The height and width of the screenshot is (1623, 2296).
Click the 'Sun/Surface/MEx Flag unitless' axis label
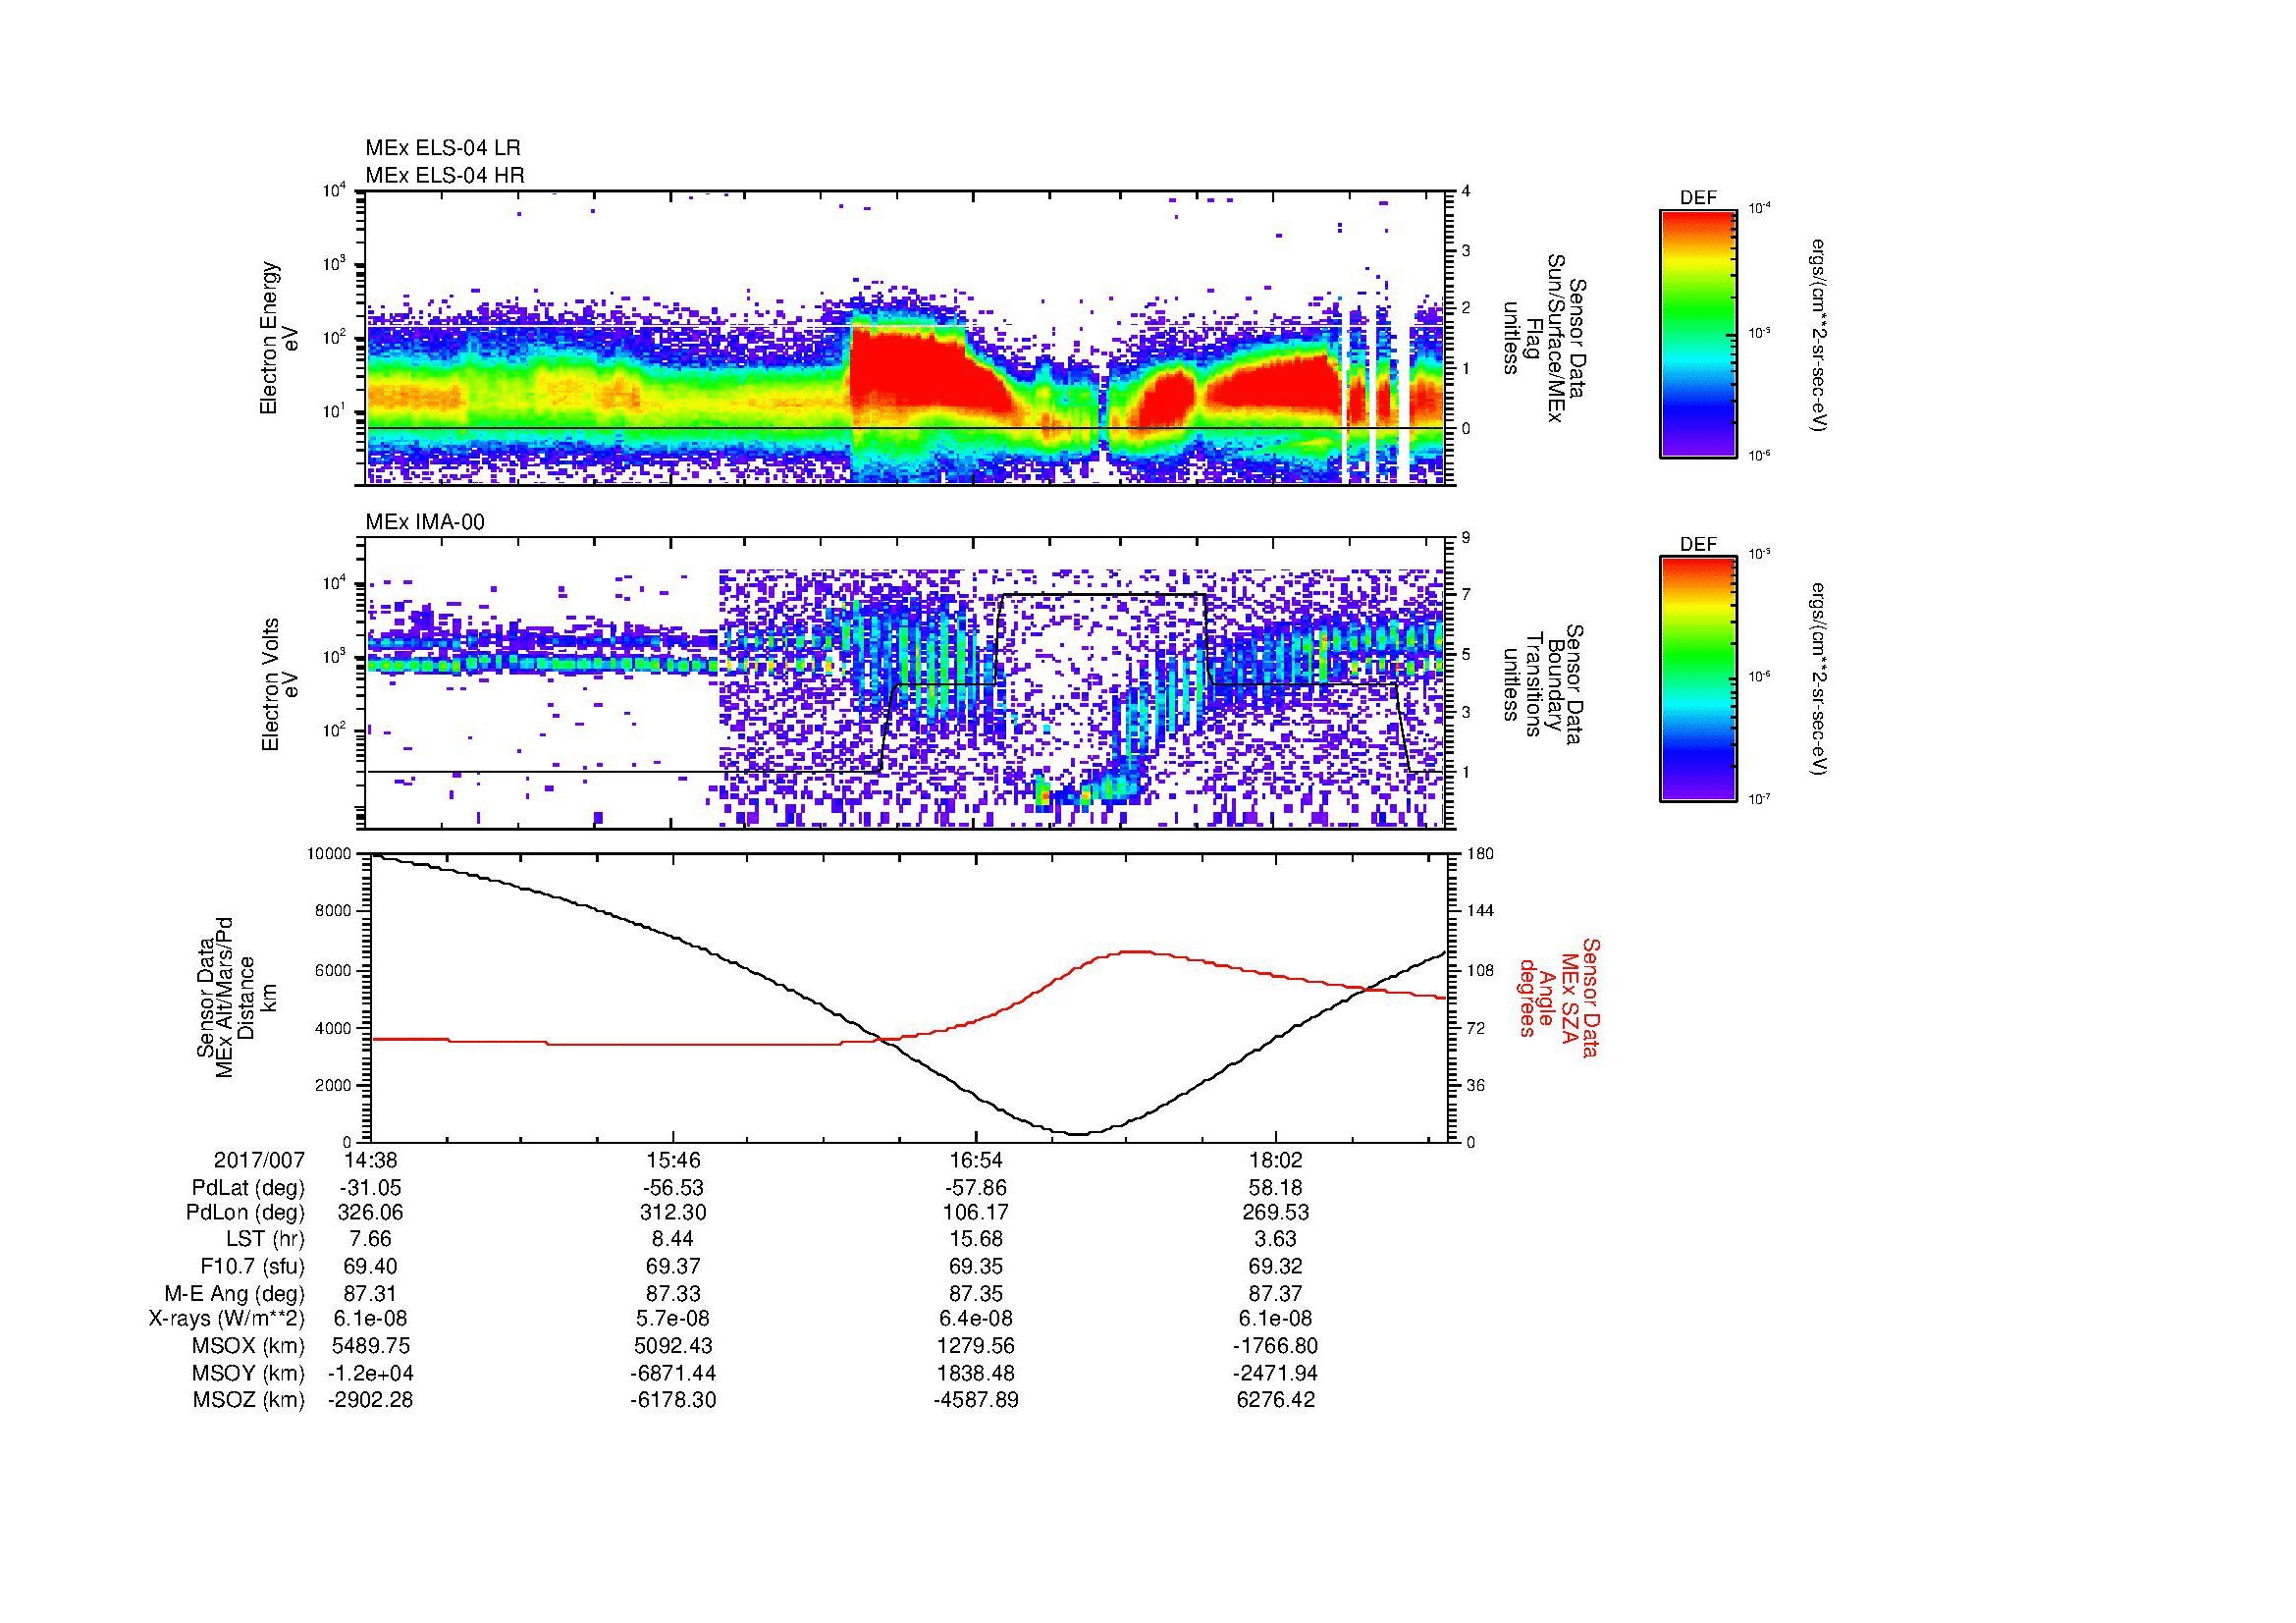[x=1543, y=338]
